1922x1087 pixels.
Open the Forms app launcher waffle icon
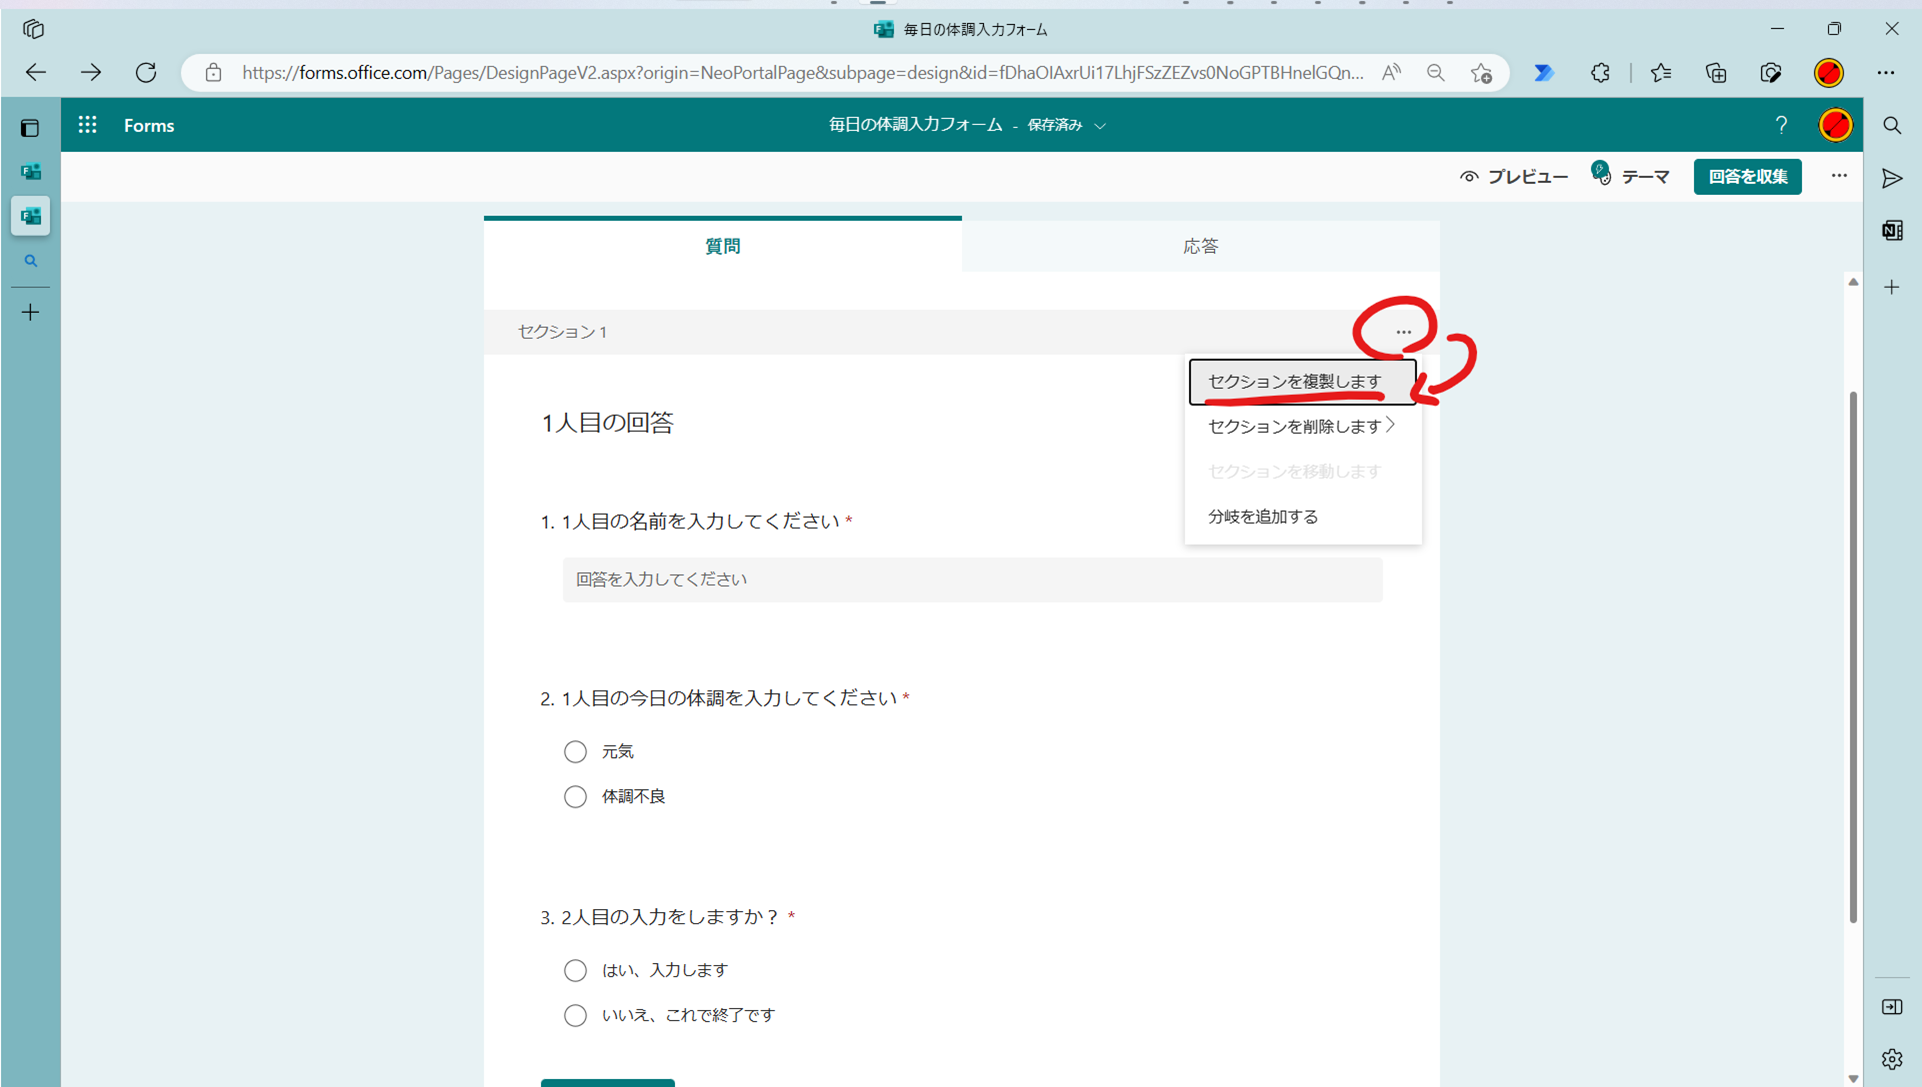click(88, 125)
